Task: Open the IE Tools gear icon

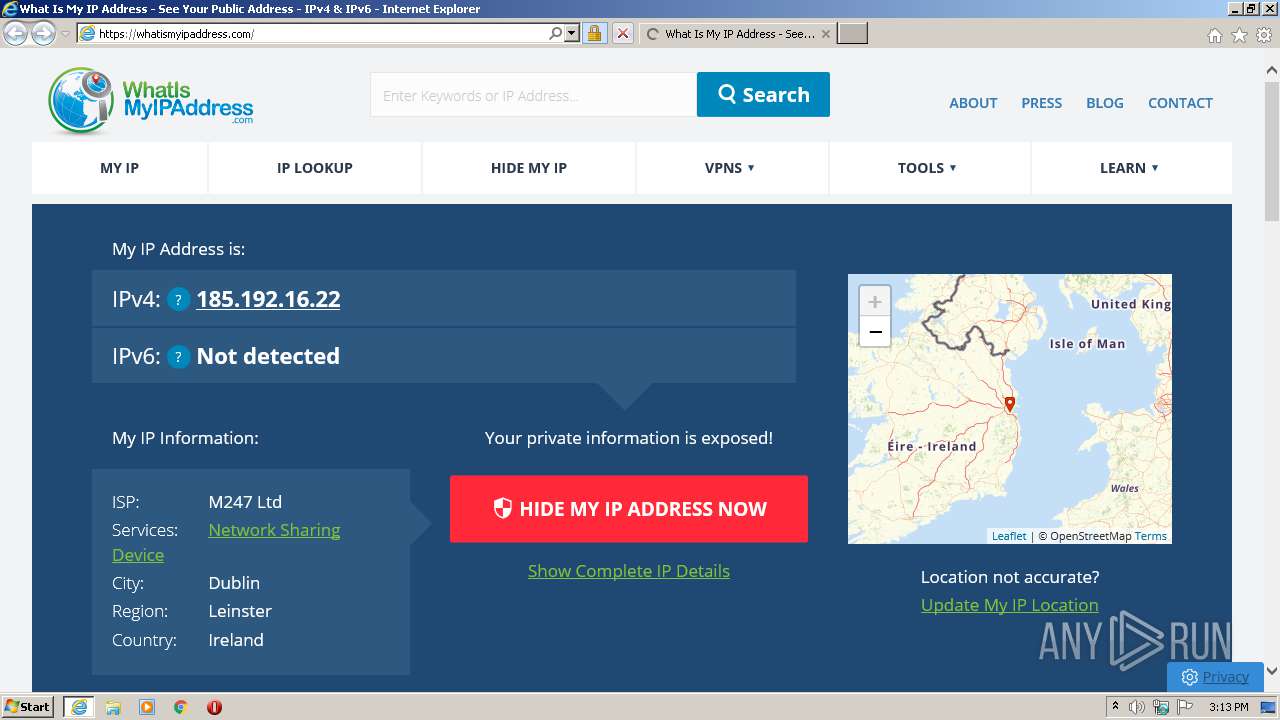Action: click(x=1264, y=35)
